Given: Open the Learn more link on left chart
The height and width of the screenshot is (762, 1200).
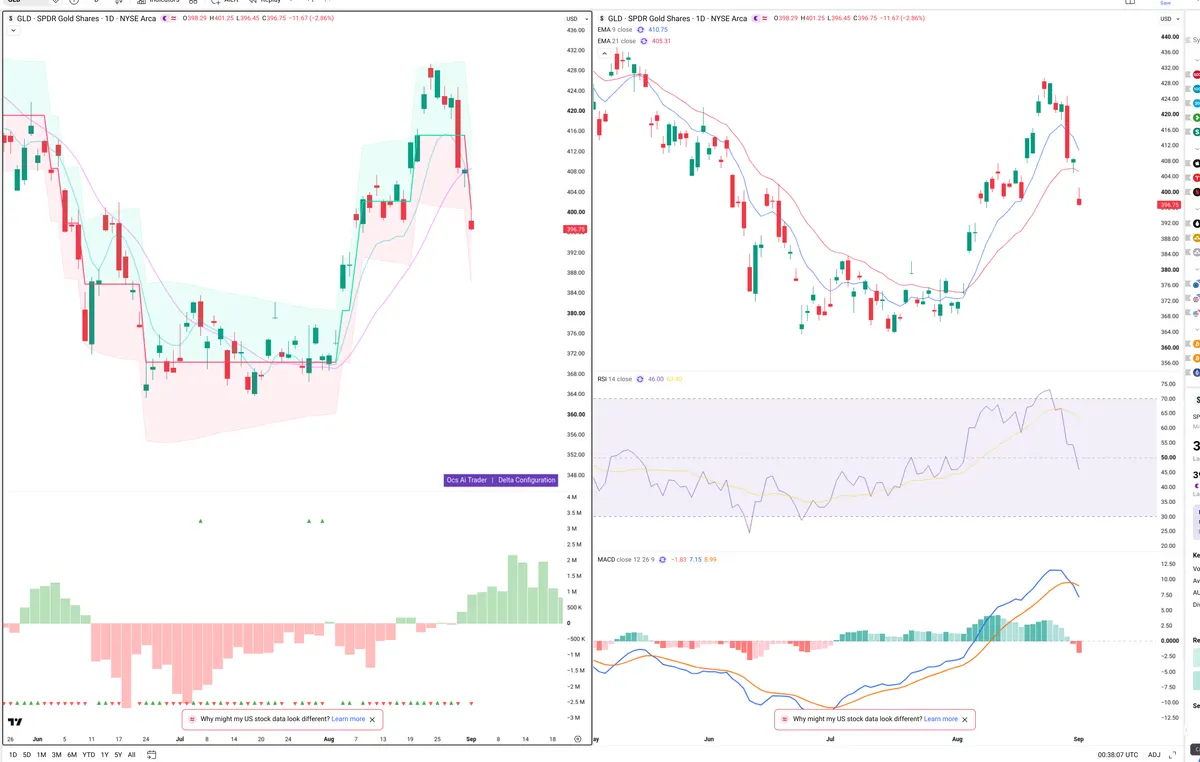Looking at the screenshot, I should (348, 719).
